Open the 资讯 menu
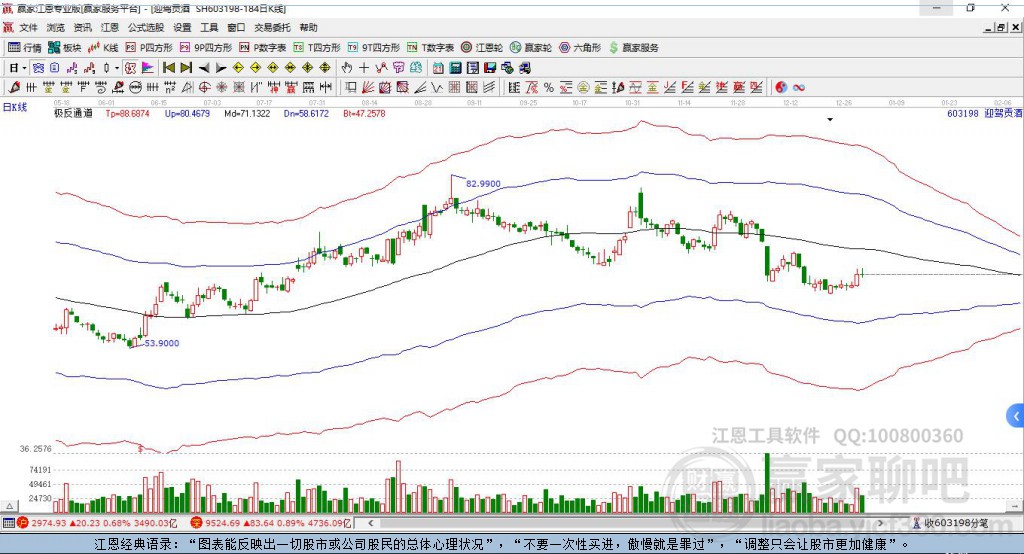This screenshot has height=554, width=1024. [x=82, y=27]
